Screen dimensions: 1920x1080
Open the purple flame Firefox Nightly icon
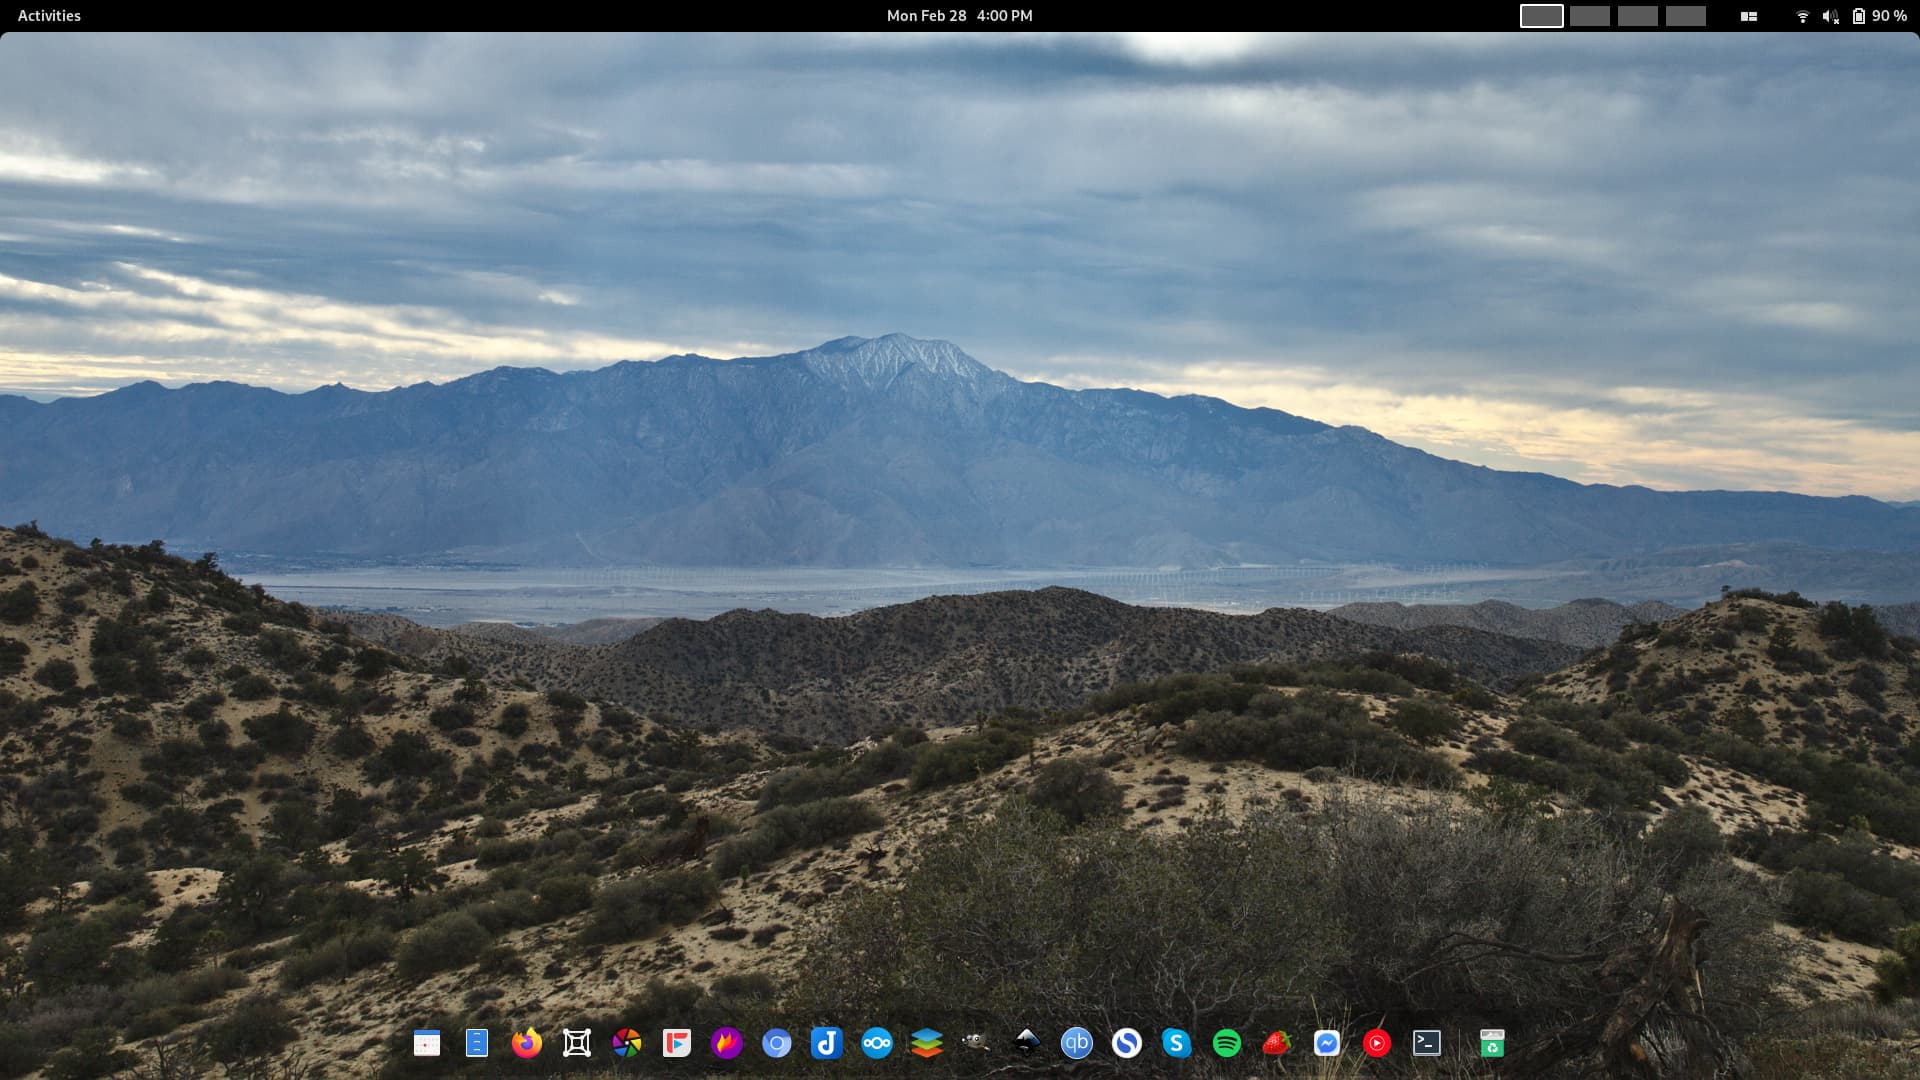727,1043
